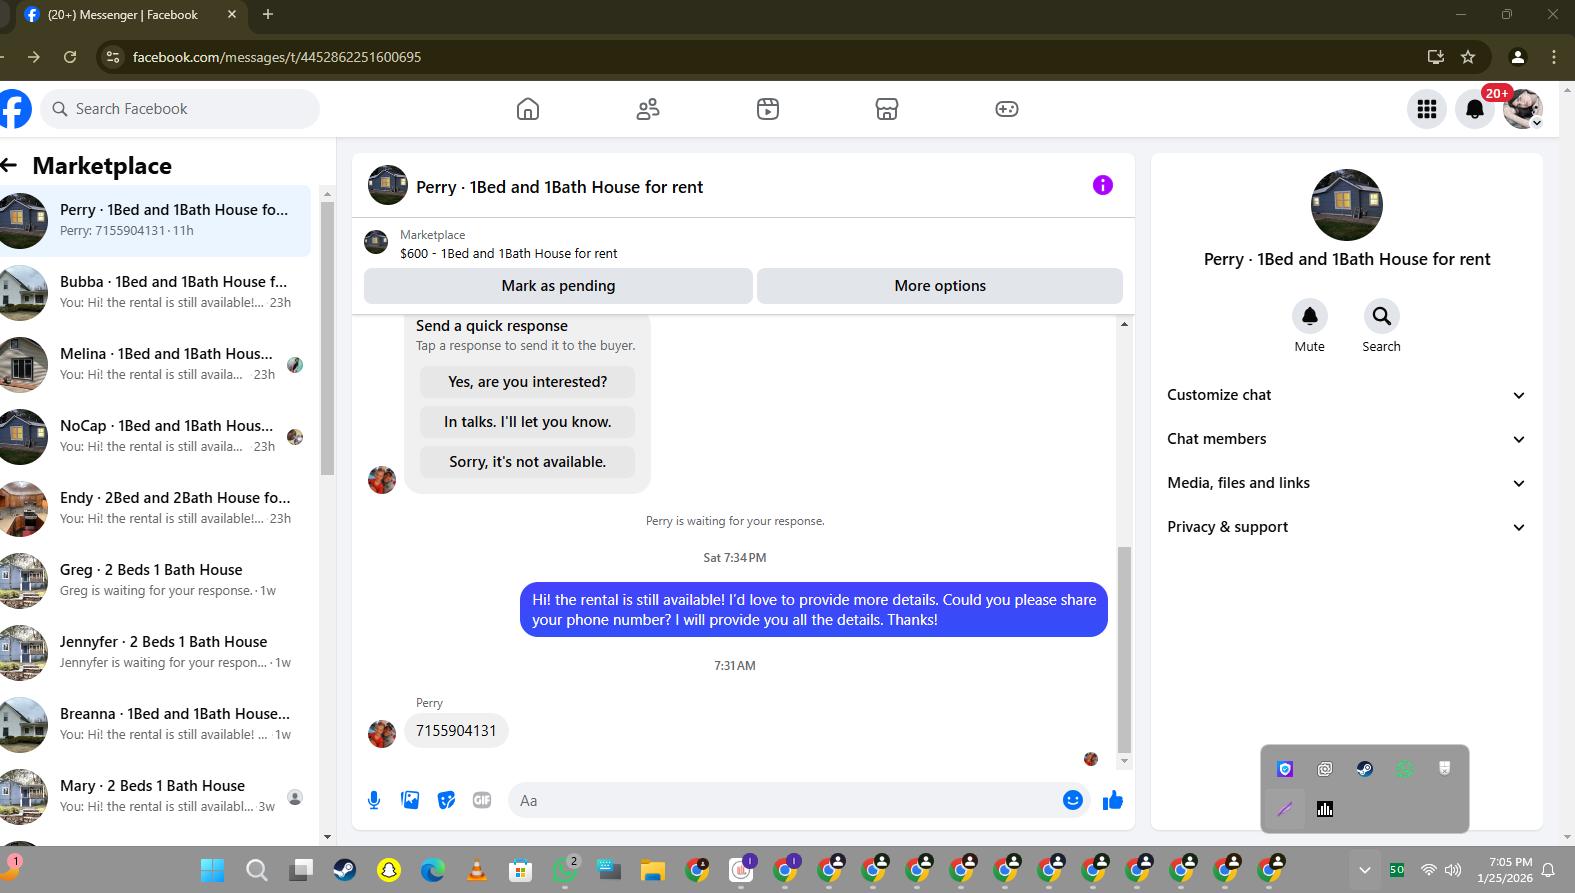Click the install app icon in address bar
Viewport: 1575px width, 893px height.
coord(1436,57)
